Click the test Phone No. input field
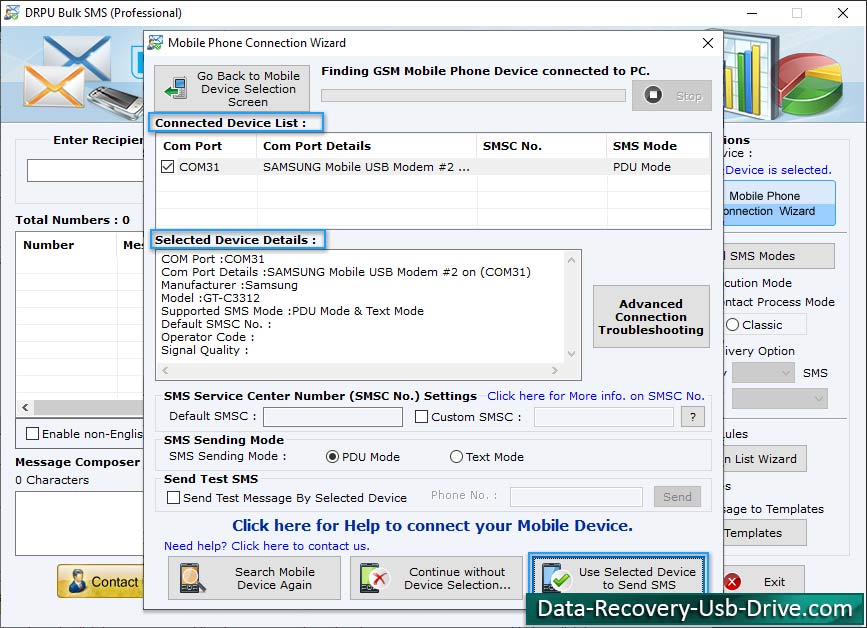This screenshot has width=867, height=628. point(576,496)
